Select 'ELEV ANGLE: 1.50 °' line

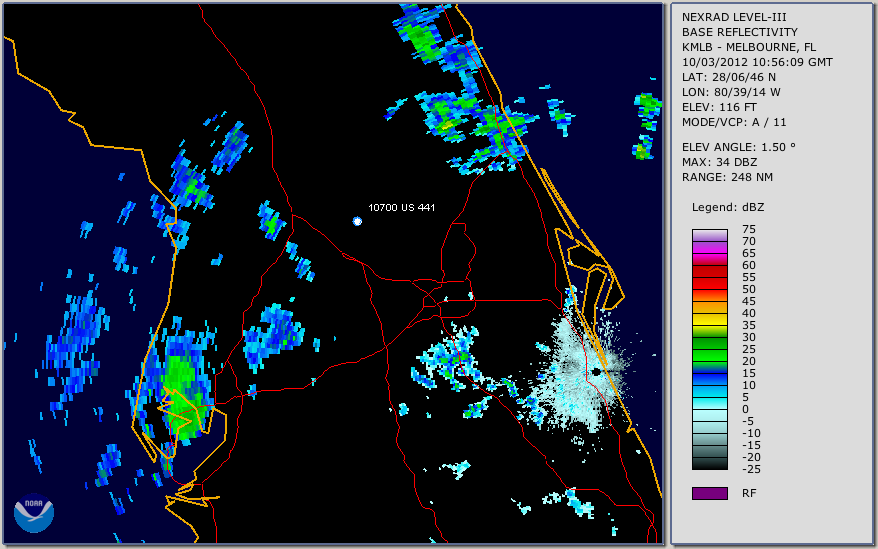click(739, 147)
